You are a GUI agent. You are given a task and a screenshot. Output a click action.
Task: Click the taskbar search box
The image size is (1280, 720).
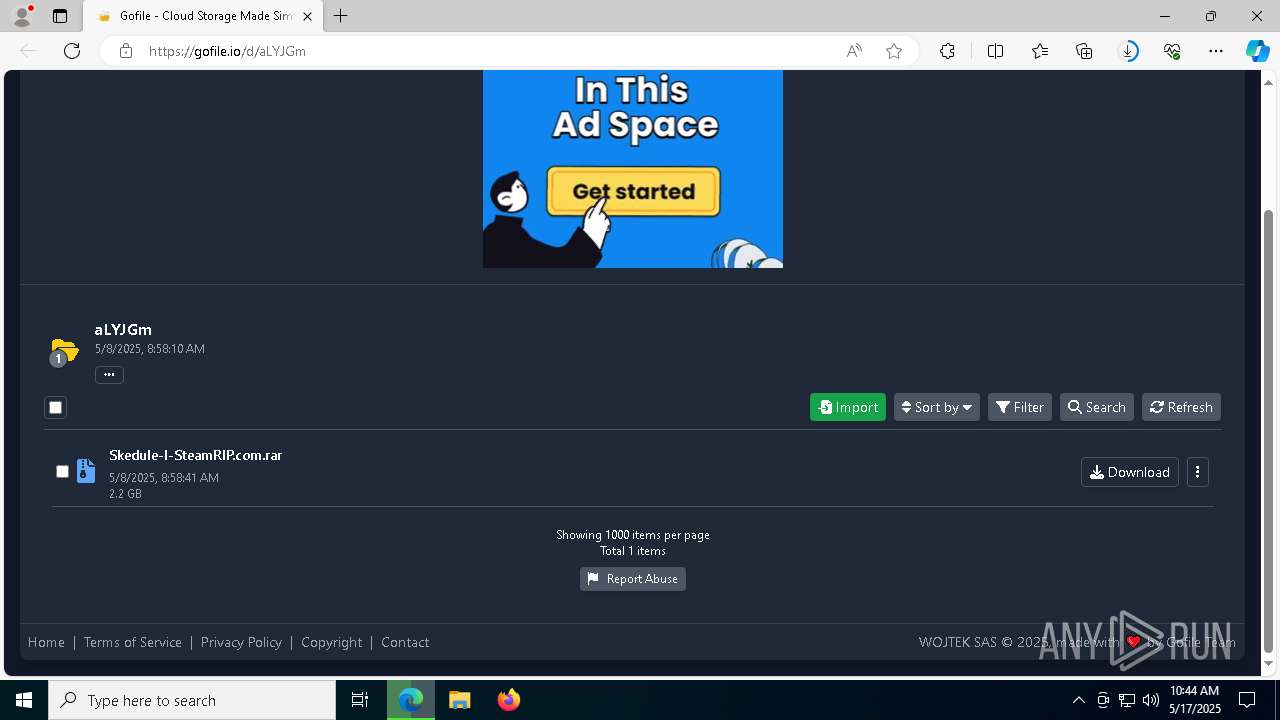[x=192, y=700]
